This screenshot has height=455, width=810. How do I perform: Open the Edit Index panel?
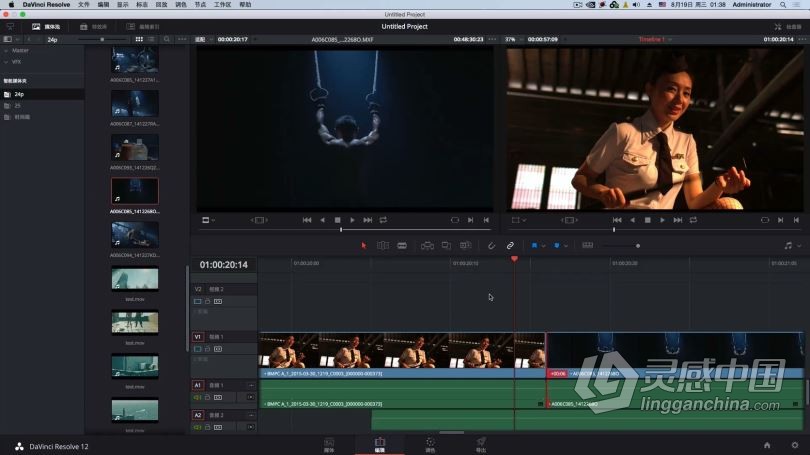pyautogui.click(x=143, y=26)
